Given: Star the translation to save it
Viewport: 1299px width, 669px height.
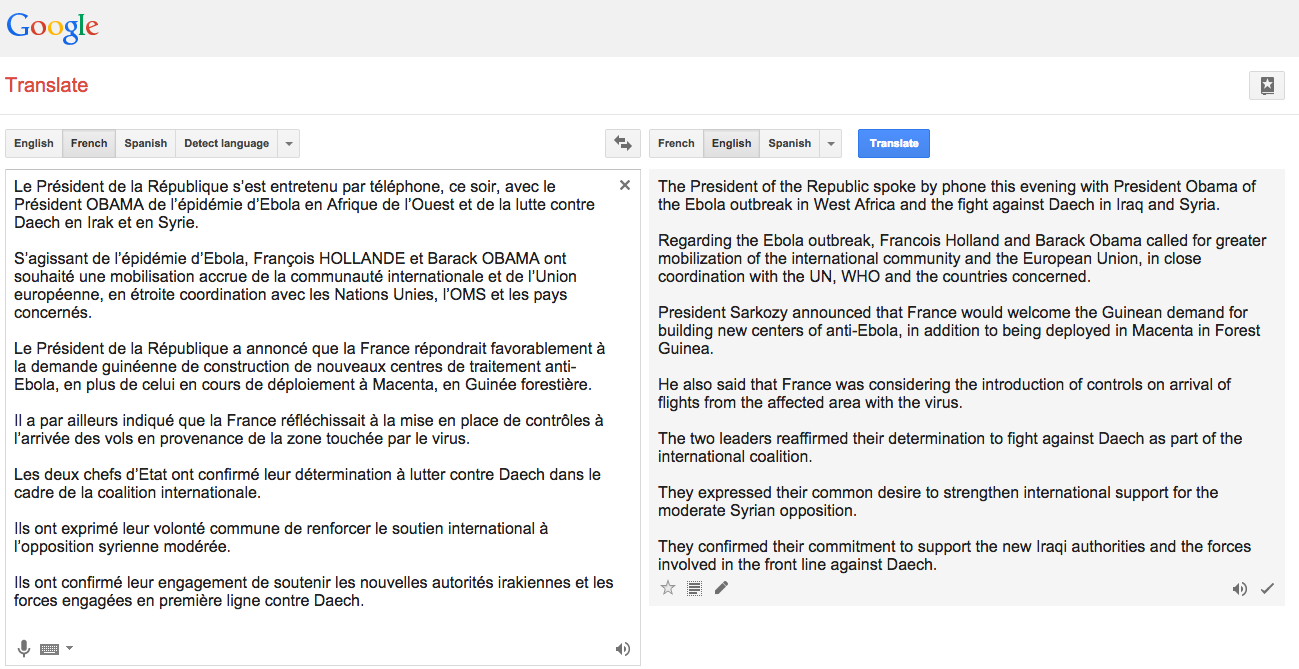Looking at the screenshot, I should (x=668, y=588).
